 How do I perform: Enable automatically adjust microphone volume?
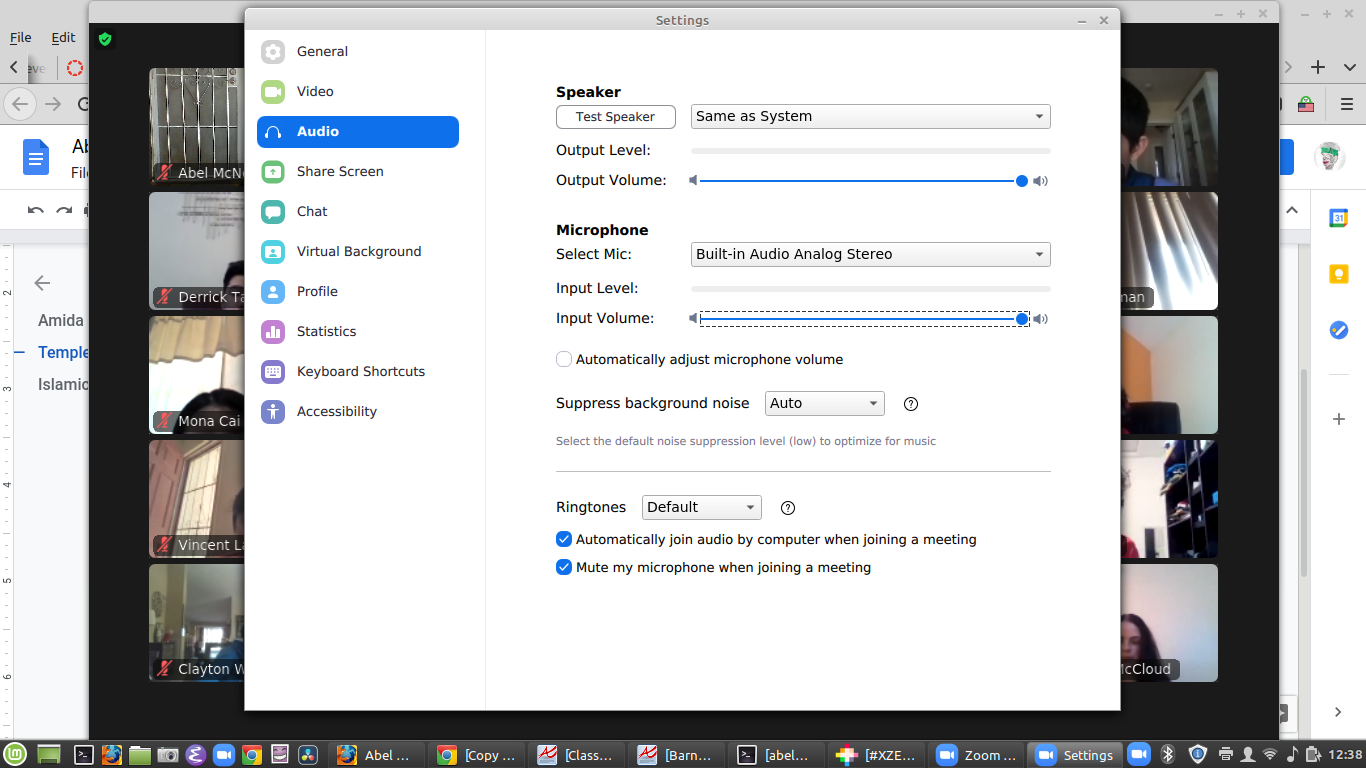click(564, 359)
